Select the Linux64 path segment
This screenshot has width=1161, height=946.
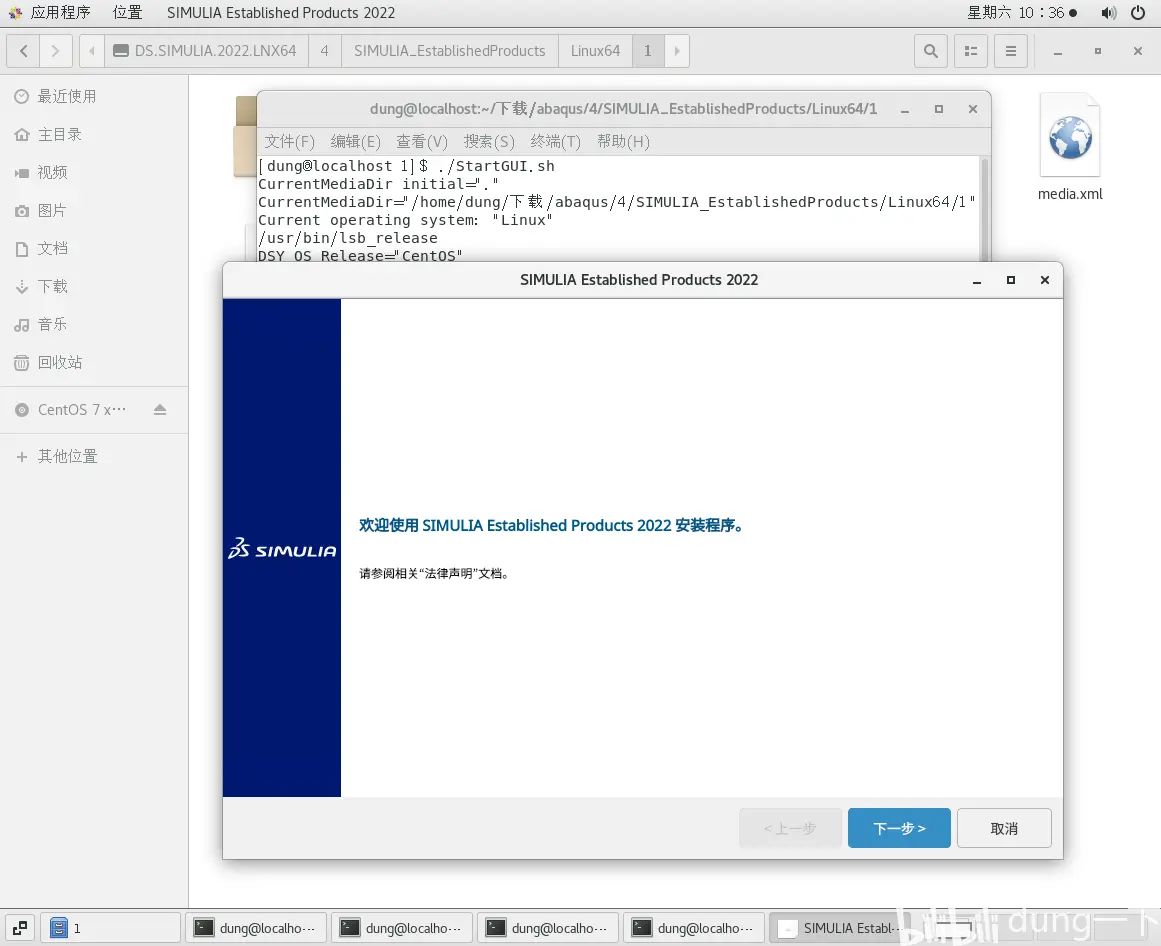(595, 51)
